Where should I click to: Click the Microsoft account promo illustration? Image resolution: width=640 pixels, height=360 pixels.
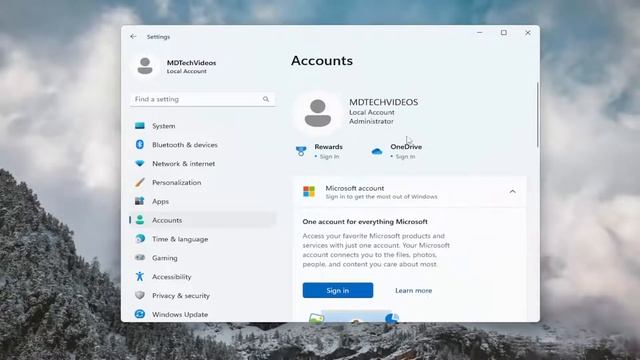click(x=354, y=317)
